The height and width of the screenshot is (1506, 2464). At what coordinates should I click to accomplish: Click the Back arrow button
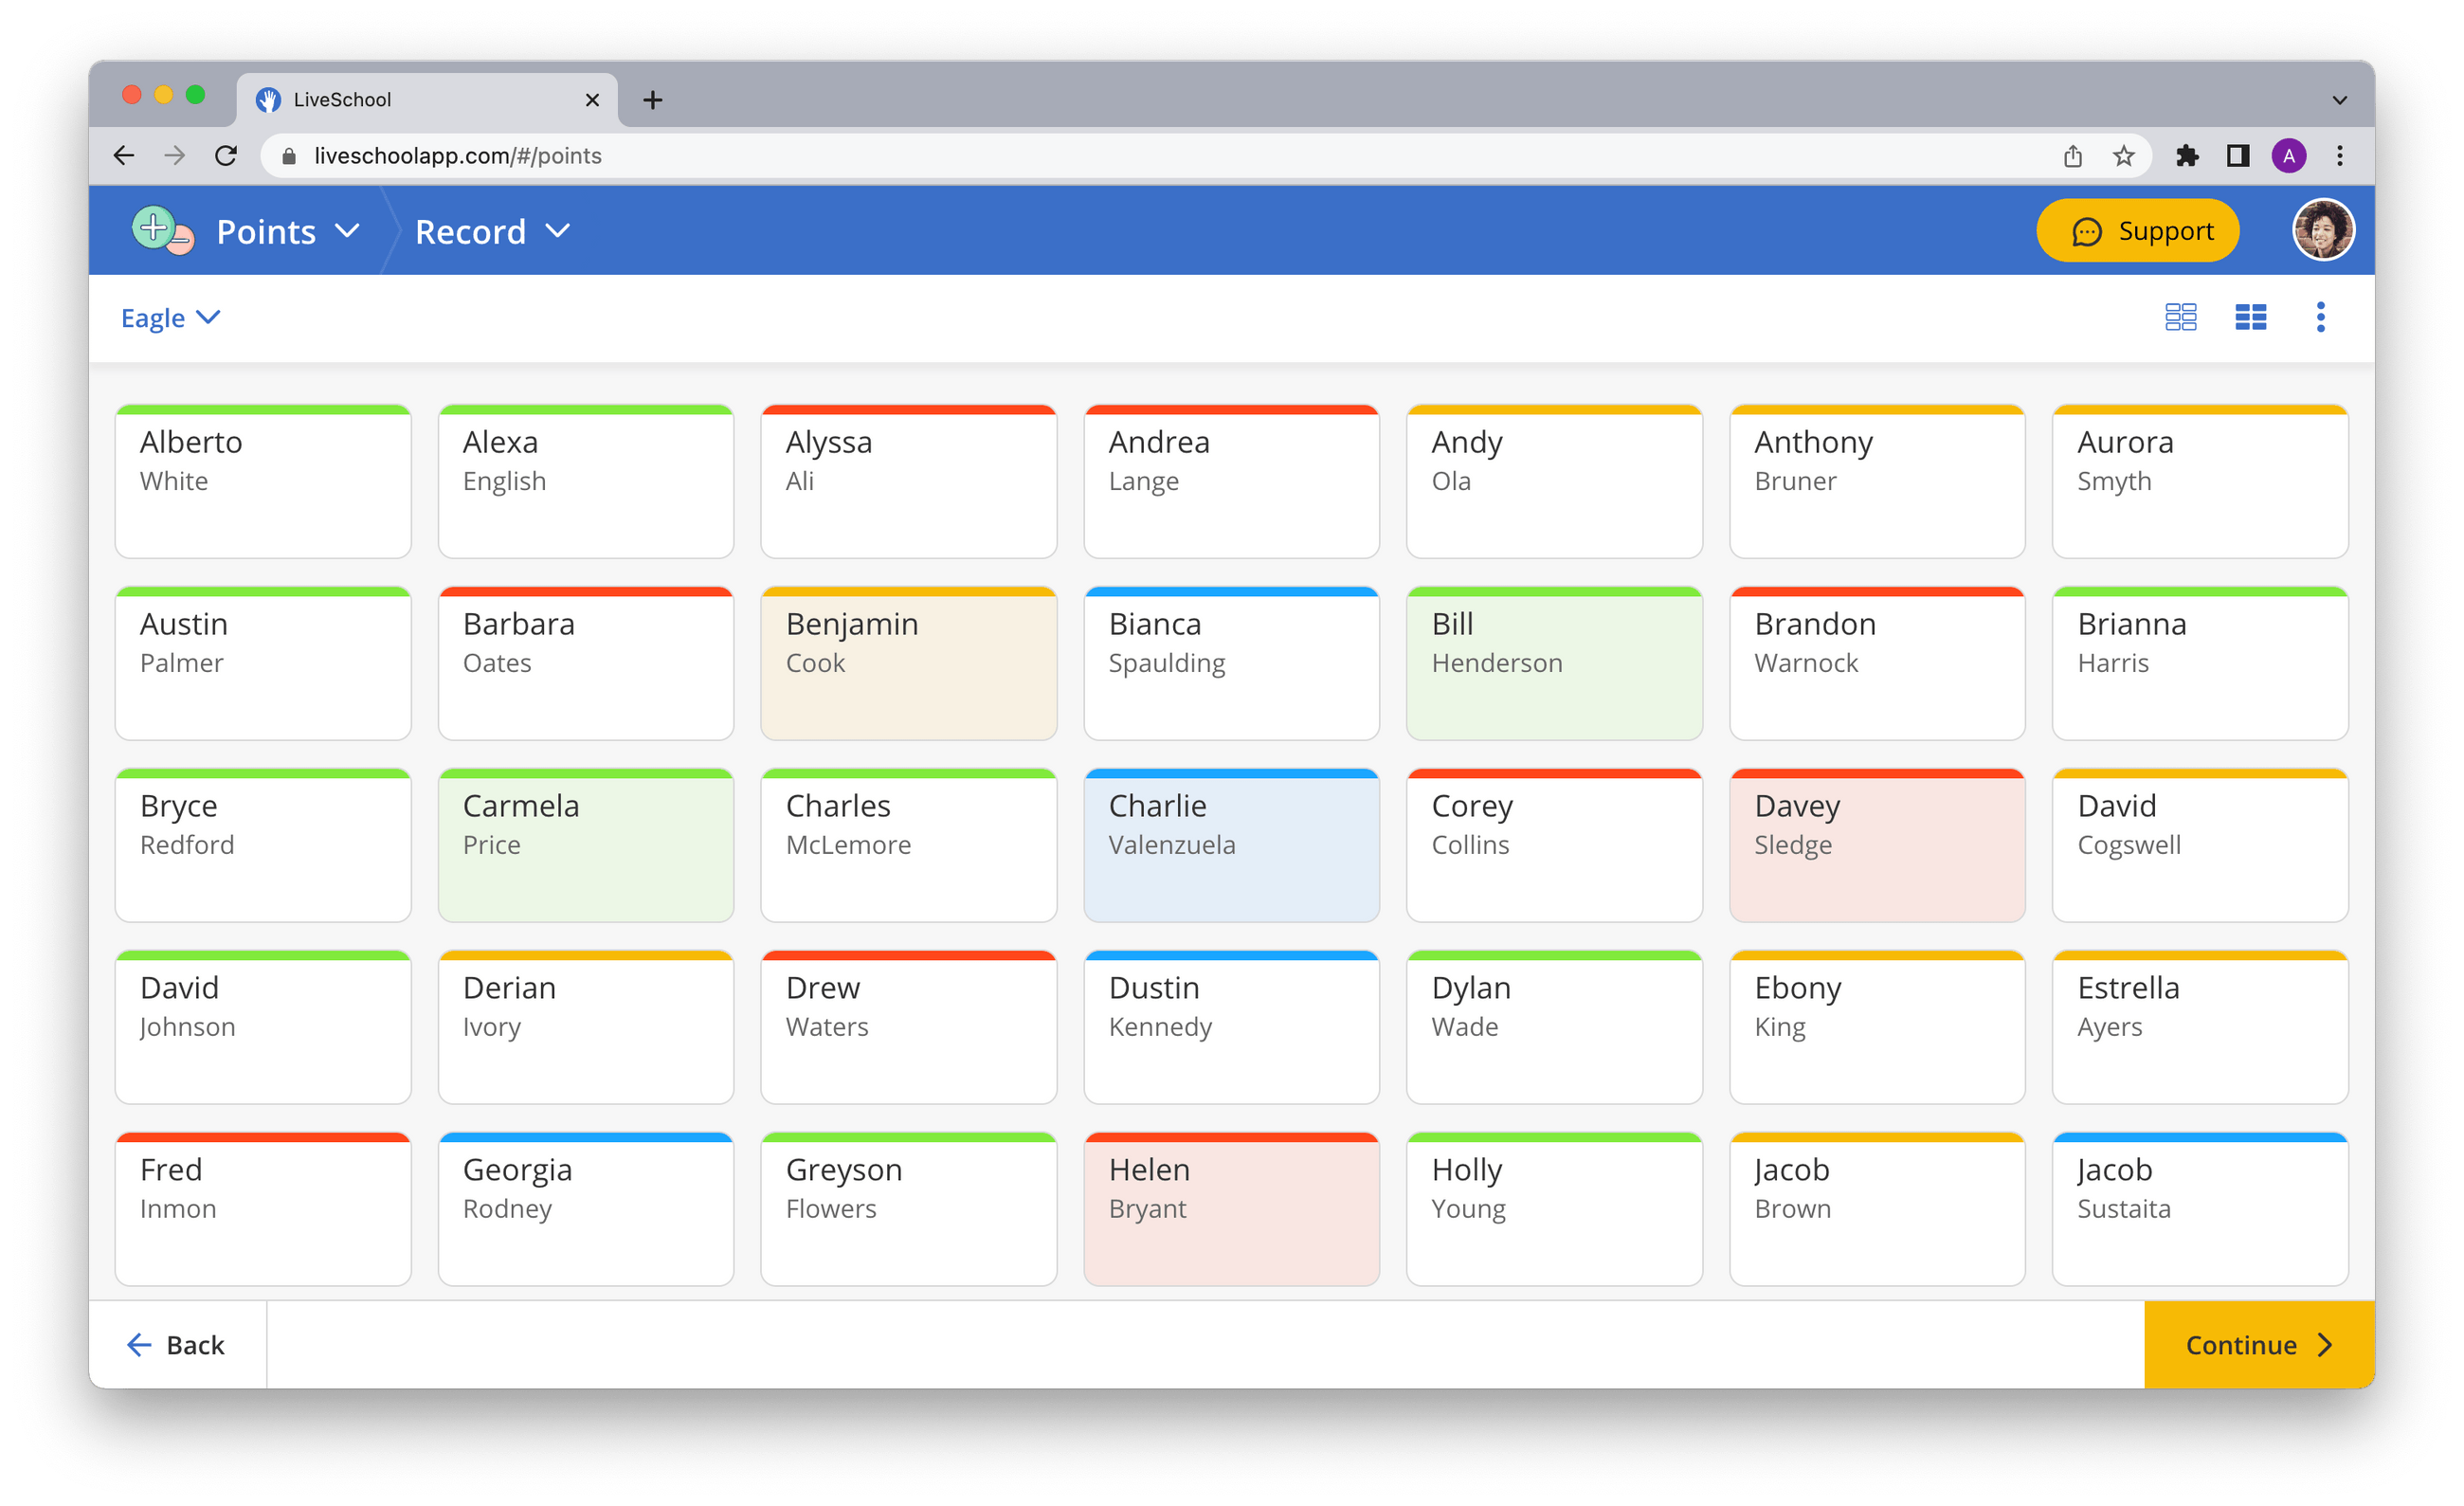pyautogui.click(x=177, y=1345)
